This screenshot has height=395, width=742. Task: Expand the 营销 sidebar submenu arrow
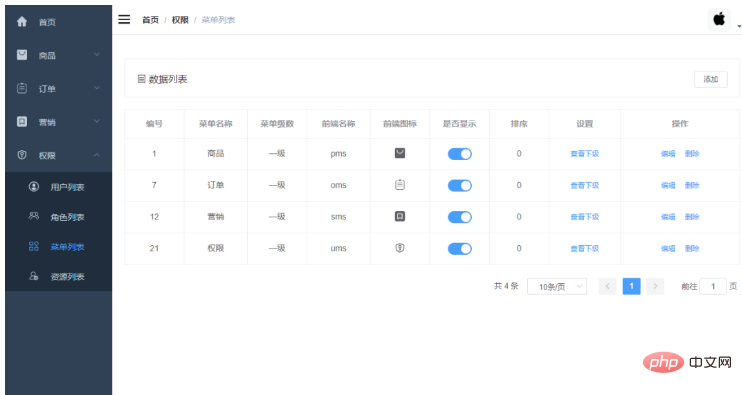(97, 122)
